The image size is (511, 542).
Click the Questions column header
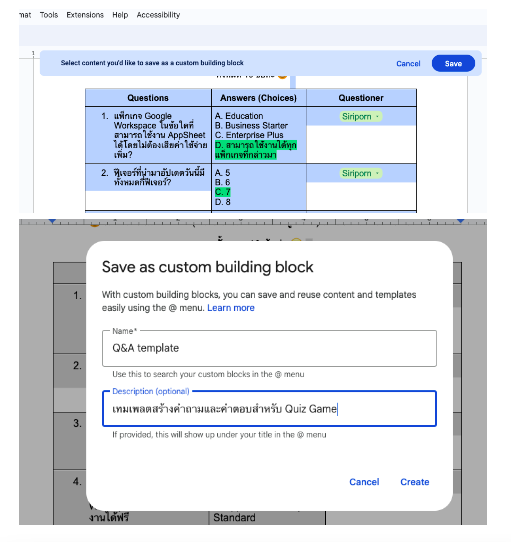[148, 98]
